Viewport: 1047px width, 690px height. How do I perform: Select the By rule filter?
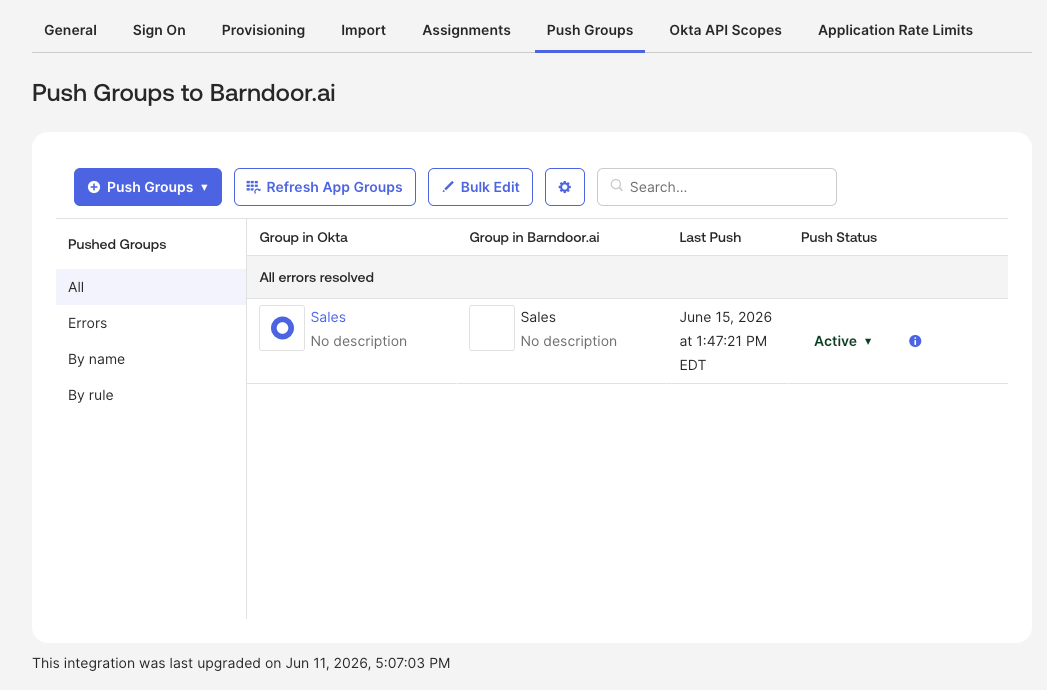(x=151, y=395)
